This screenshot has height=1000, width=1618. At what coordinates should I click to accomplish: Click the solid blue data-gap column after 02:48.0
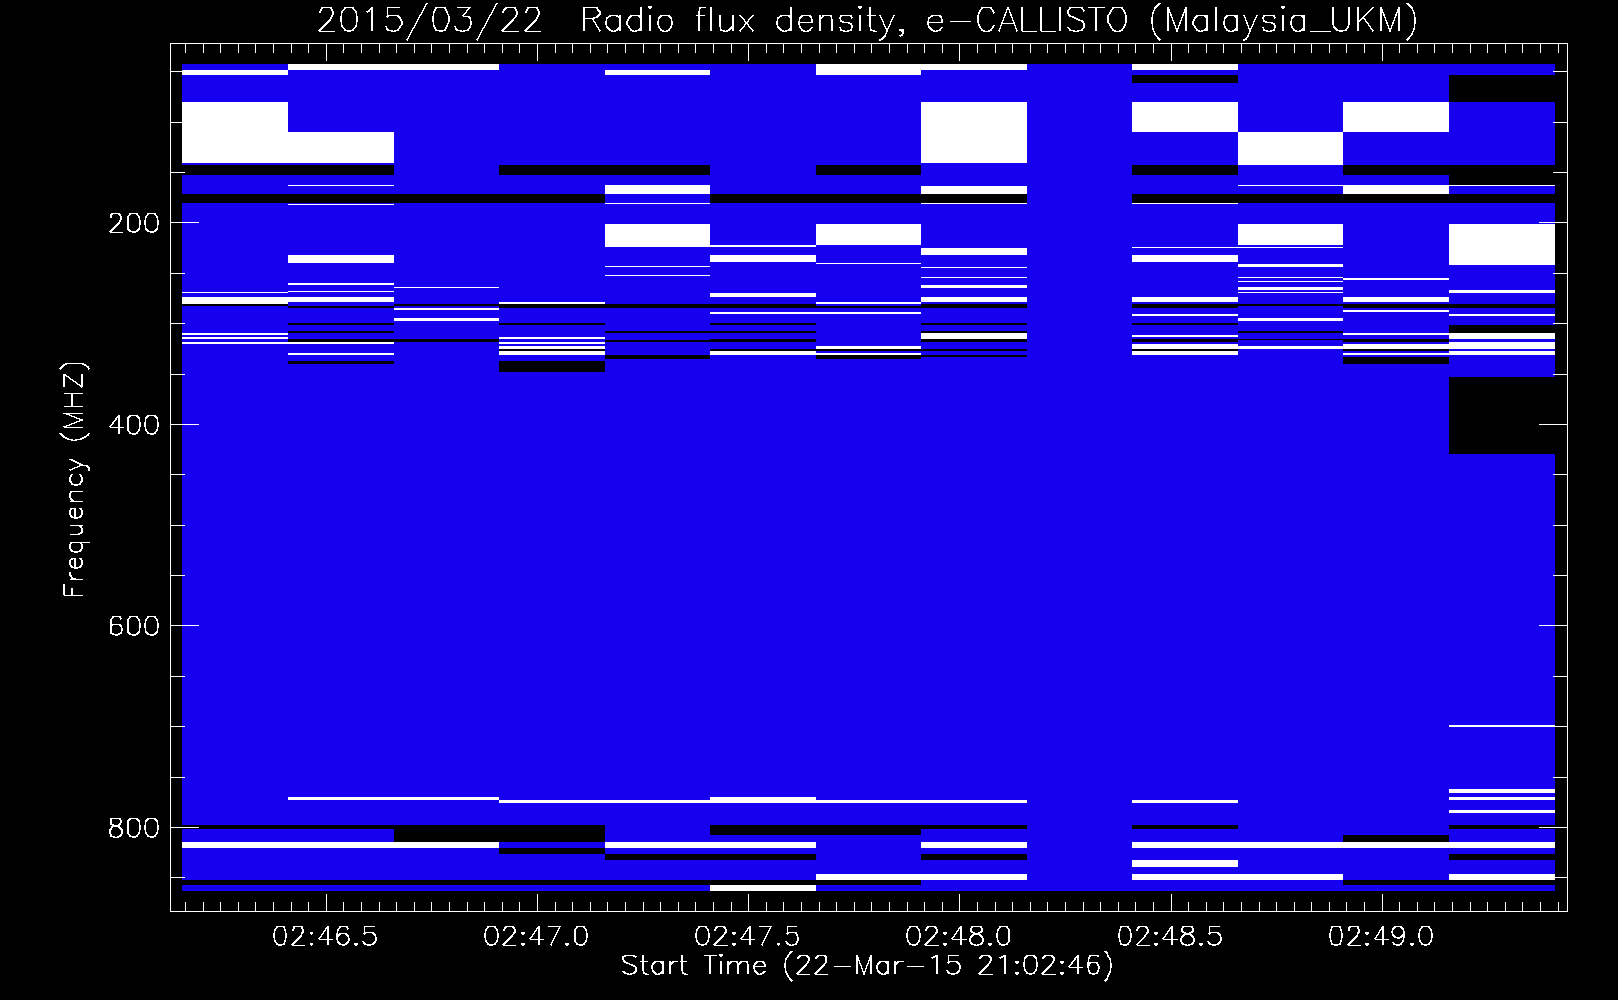1079,477
